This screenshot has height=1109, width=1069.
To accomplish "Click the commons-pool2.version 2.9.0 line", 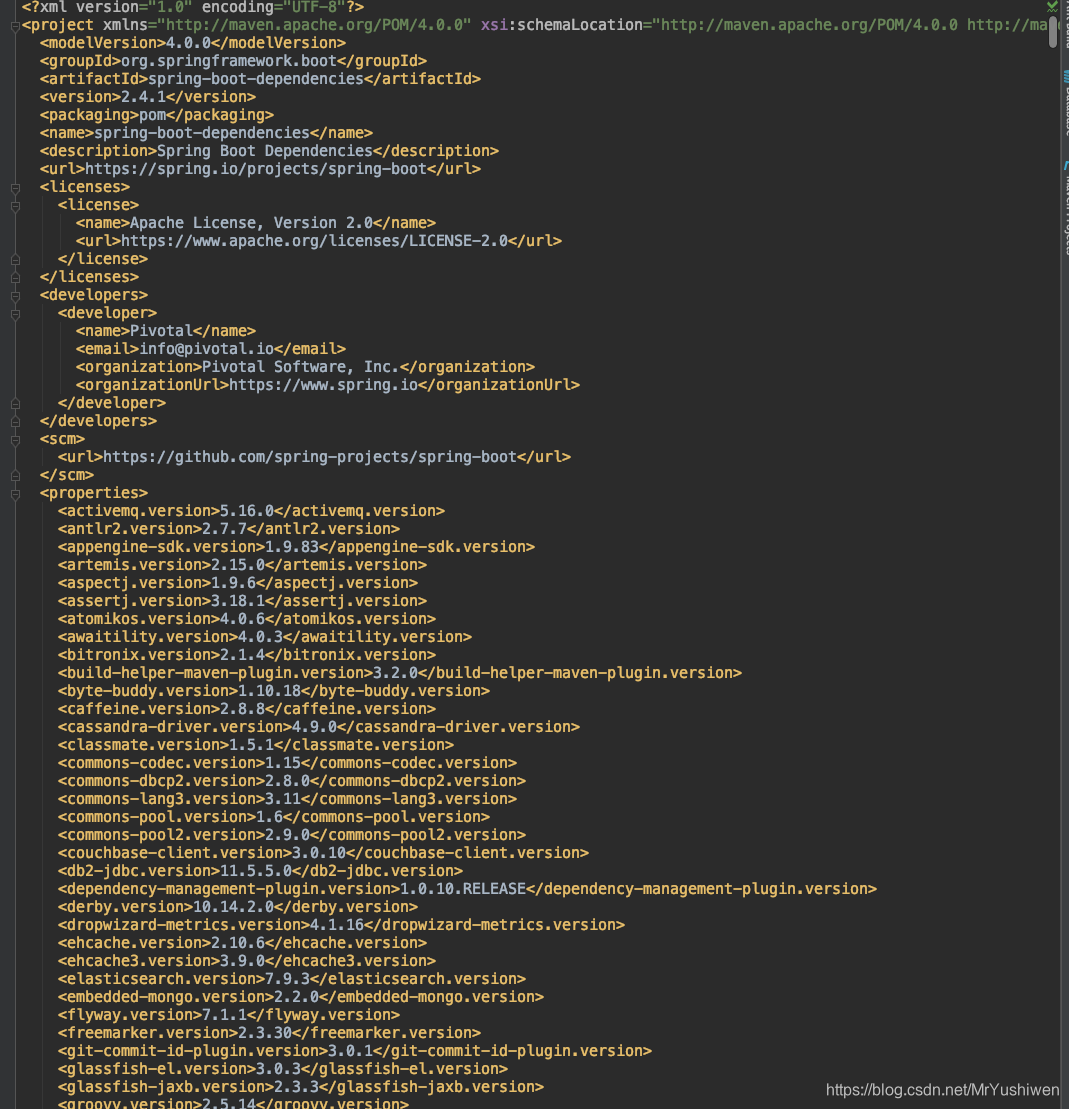I will [292, 836].
